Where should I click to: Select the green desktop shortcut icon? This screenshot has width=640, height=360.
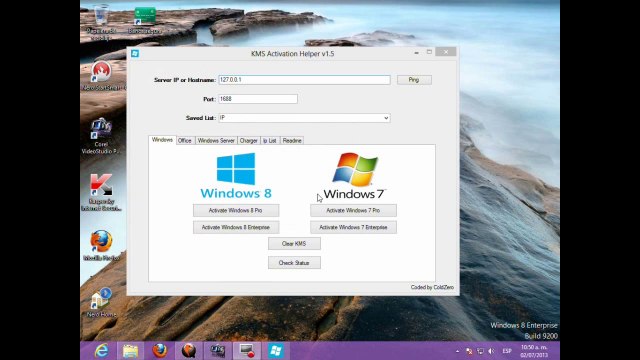[145, 20]
